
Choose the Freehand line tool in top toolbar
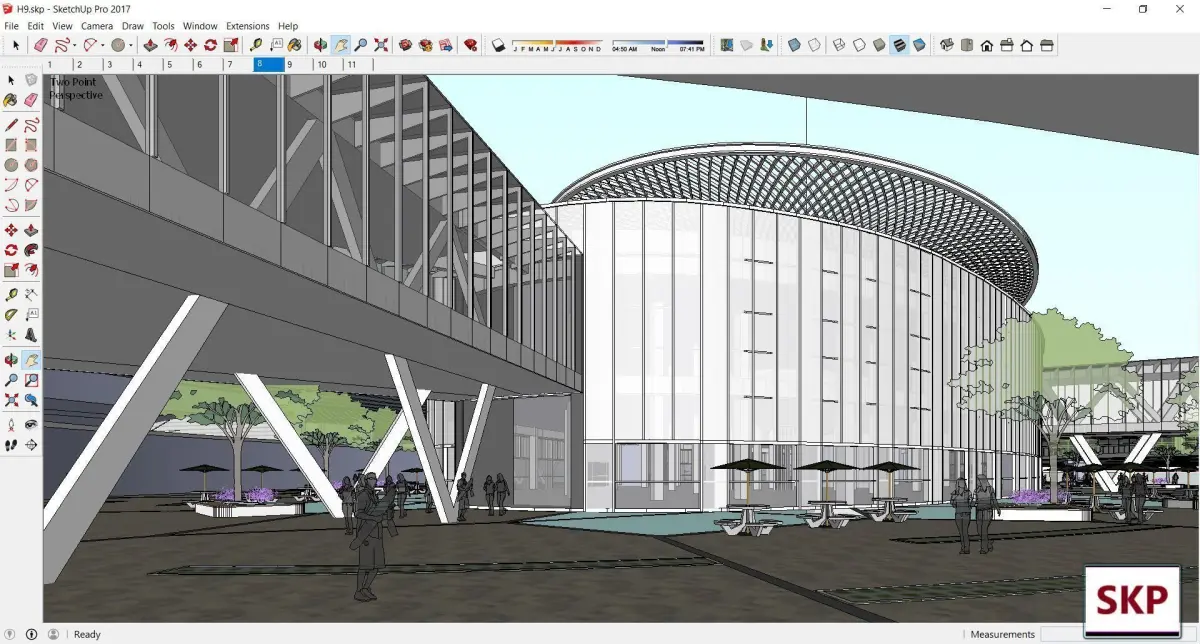[62, 45]
